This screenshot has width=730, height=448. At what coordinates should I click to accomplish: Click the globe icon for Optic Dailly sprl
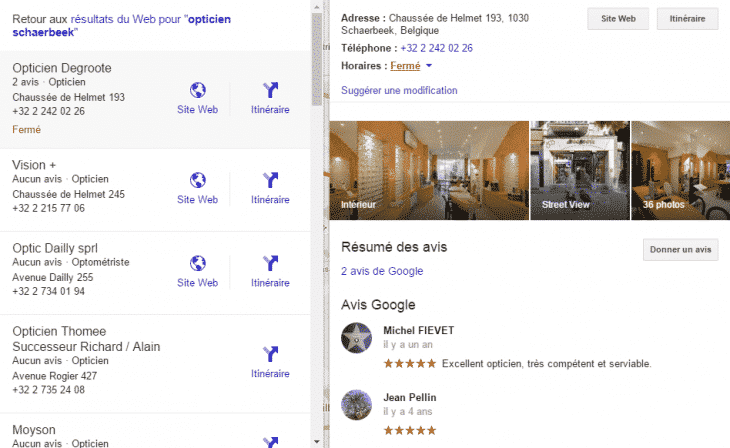(x=197, y=263)
